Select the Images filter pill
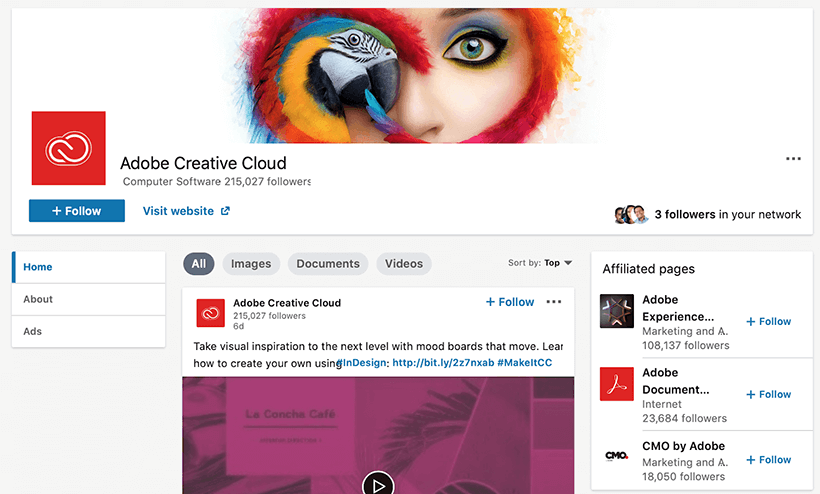The height and width of the screenshot is (494, 820). pos(251,263)
